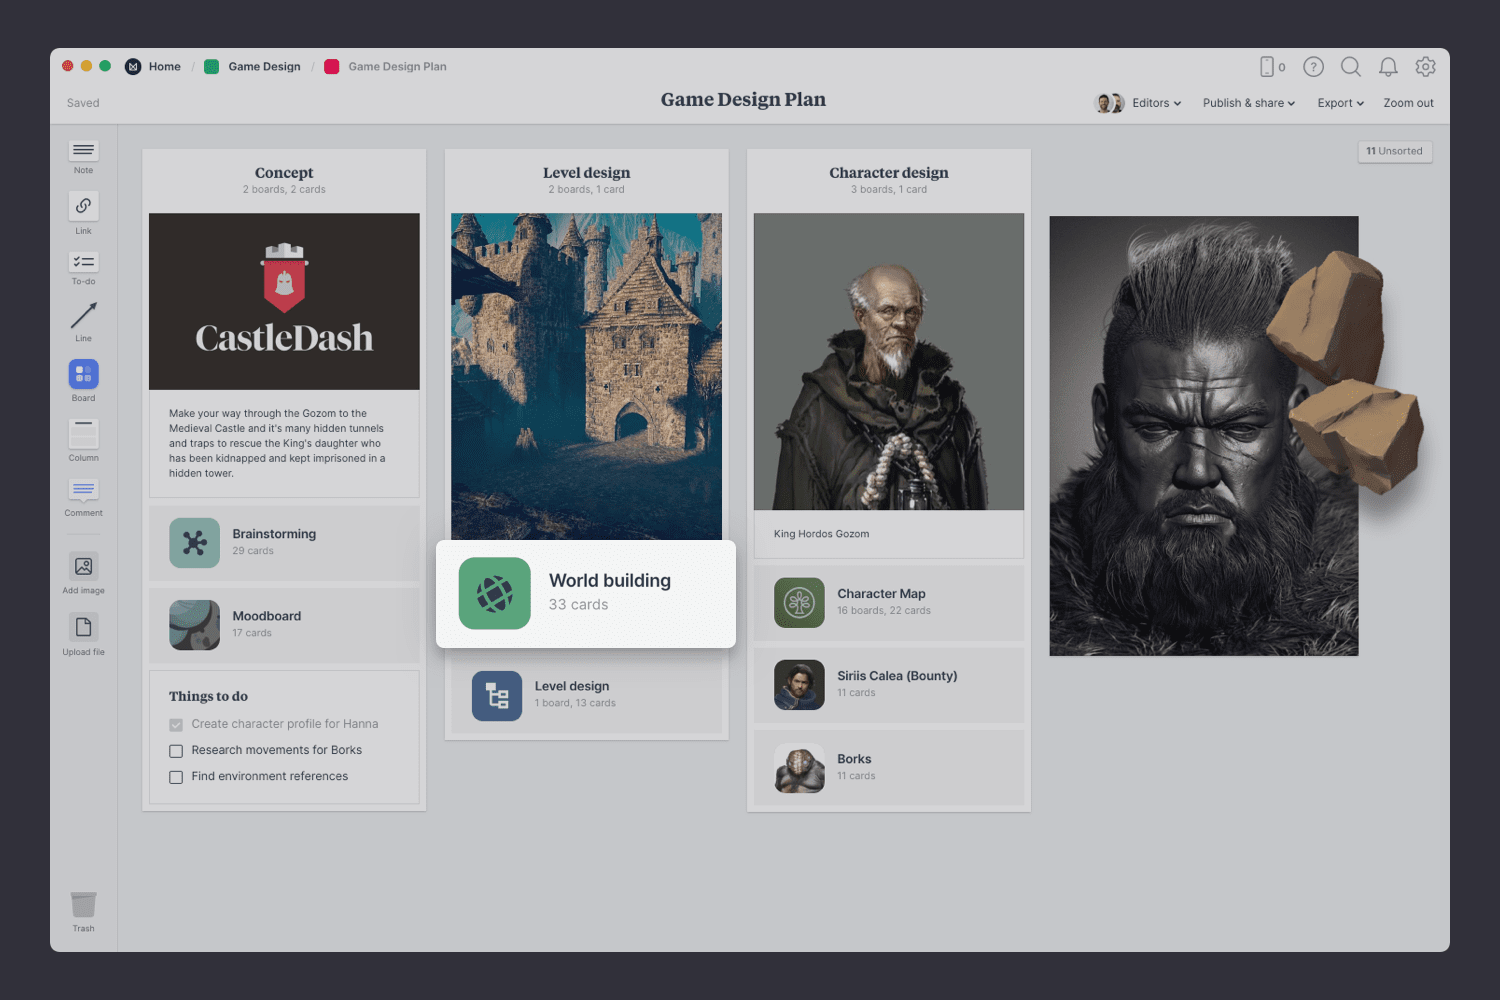Open the search icon in the top bar
This screenshot has width=1500, height=1000.
click(x=1350, y=67)
